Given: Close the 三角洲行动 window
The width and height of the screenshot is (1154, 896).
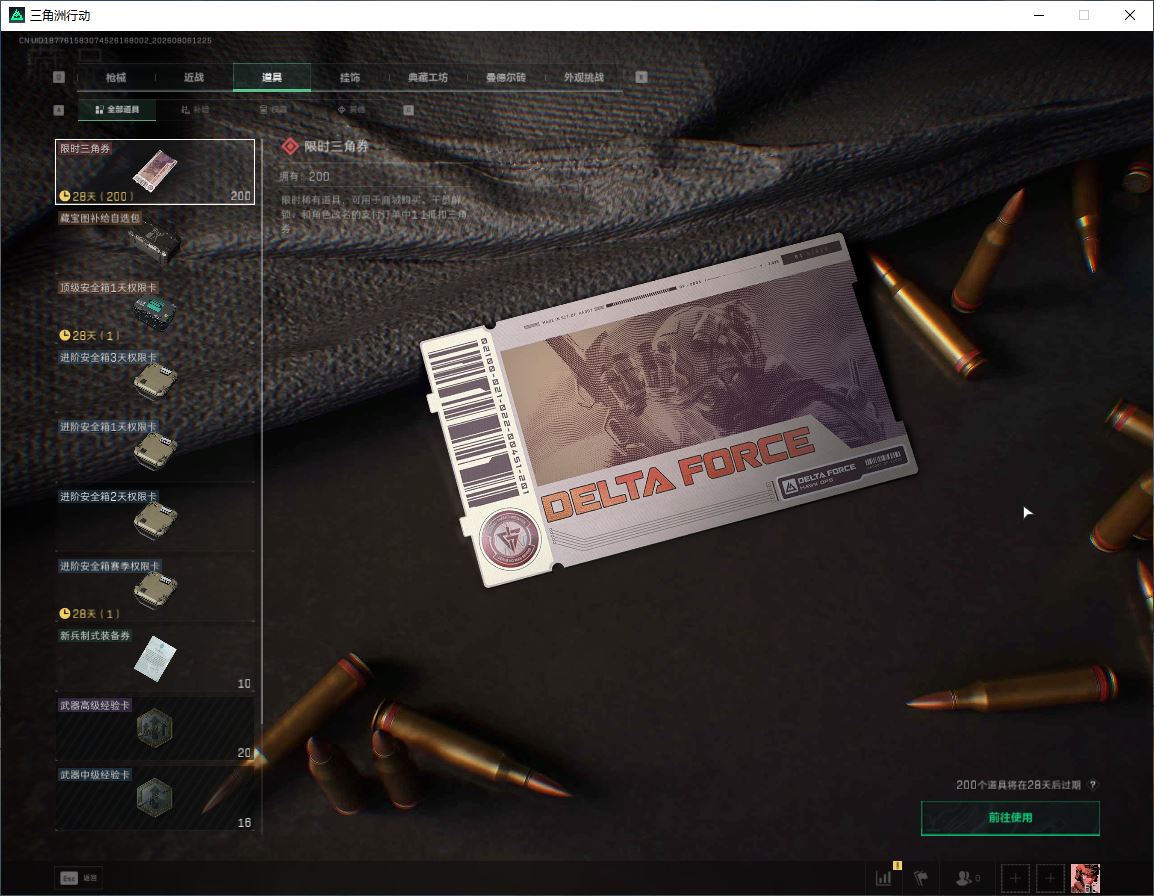Looking at the screenshot, I should 1130,15.
